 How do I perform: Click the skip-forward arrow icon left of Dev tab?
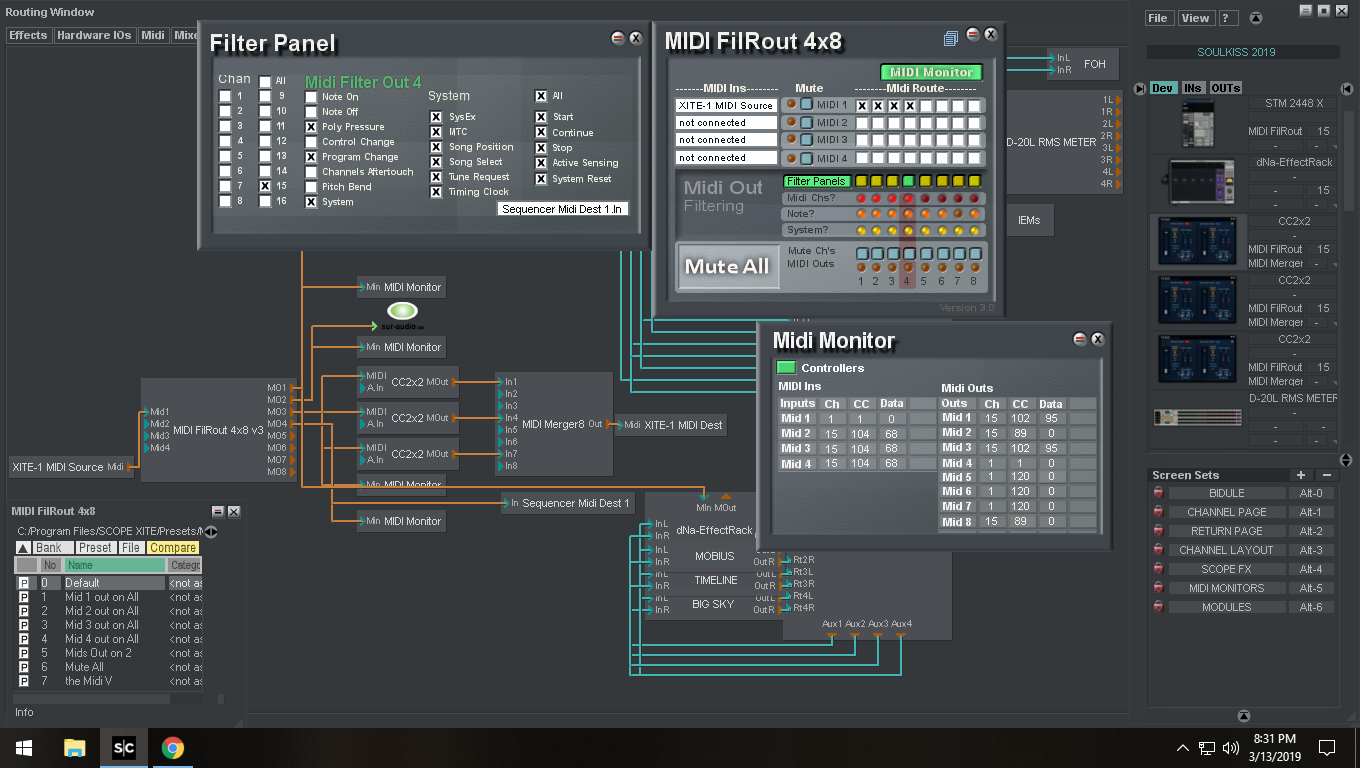coord(1140,88)
